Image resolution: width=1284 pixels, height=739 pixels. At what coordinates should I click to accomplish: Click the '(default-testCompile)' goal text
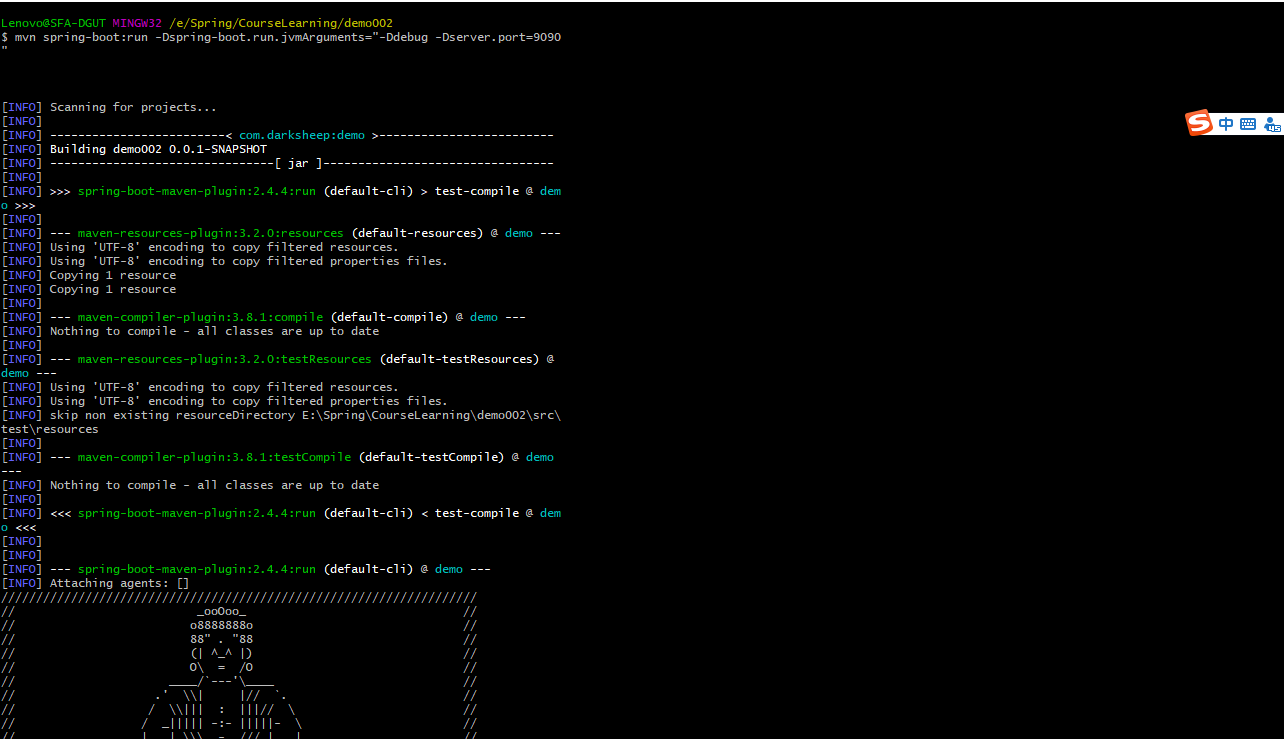click(x=431, y=457)
